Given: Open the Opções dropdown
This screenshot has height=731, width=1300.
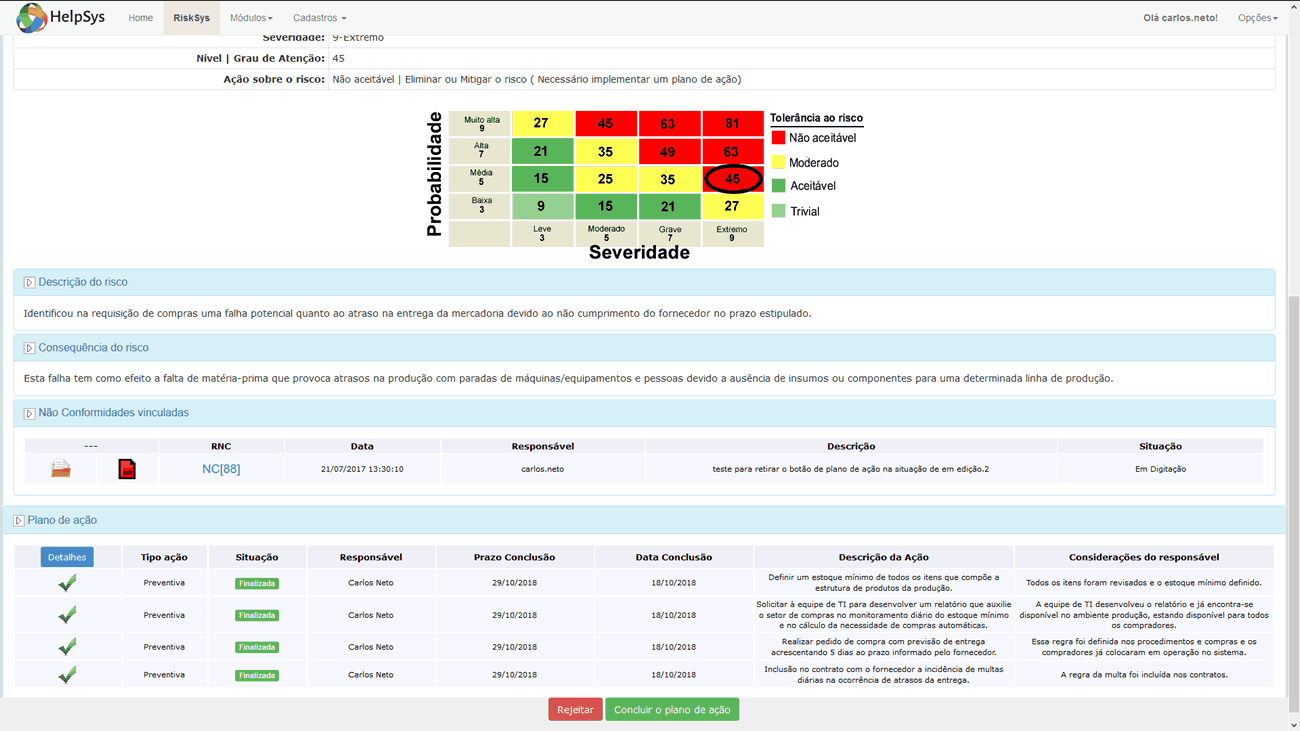Looking at the screenshot, I should [1257, 18].
